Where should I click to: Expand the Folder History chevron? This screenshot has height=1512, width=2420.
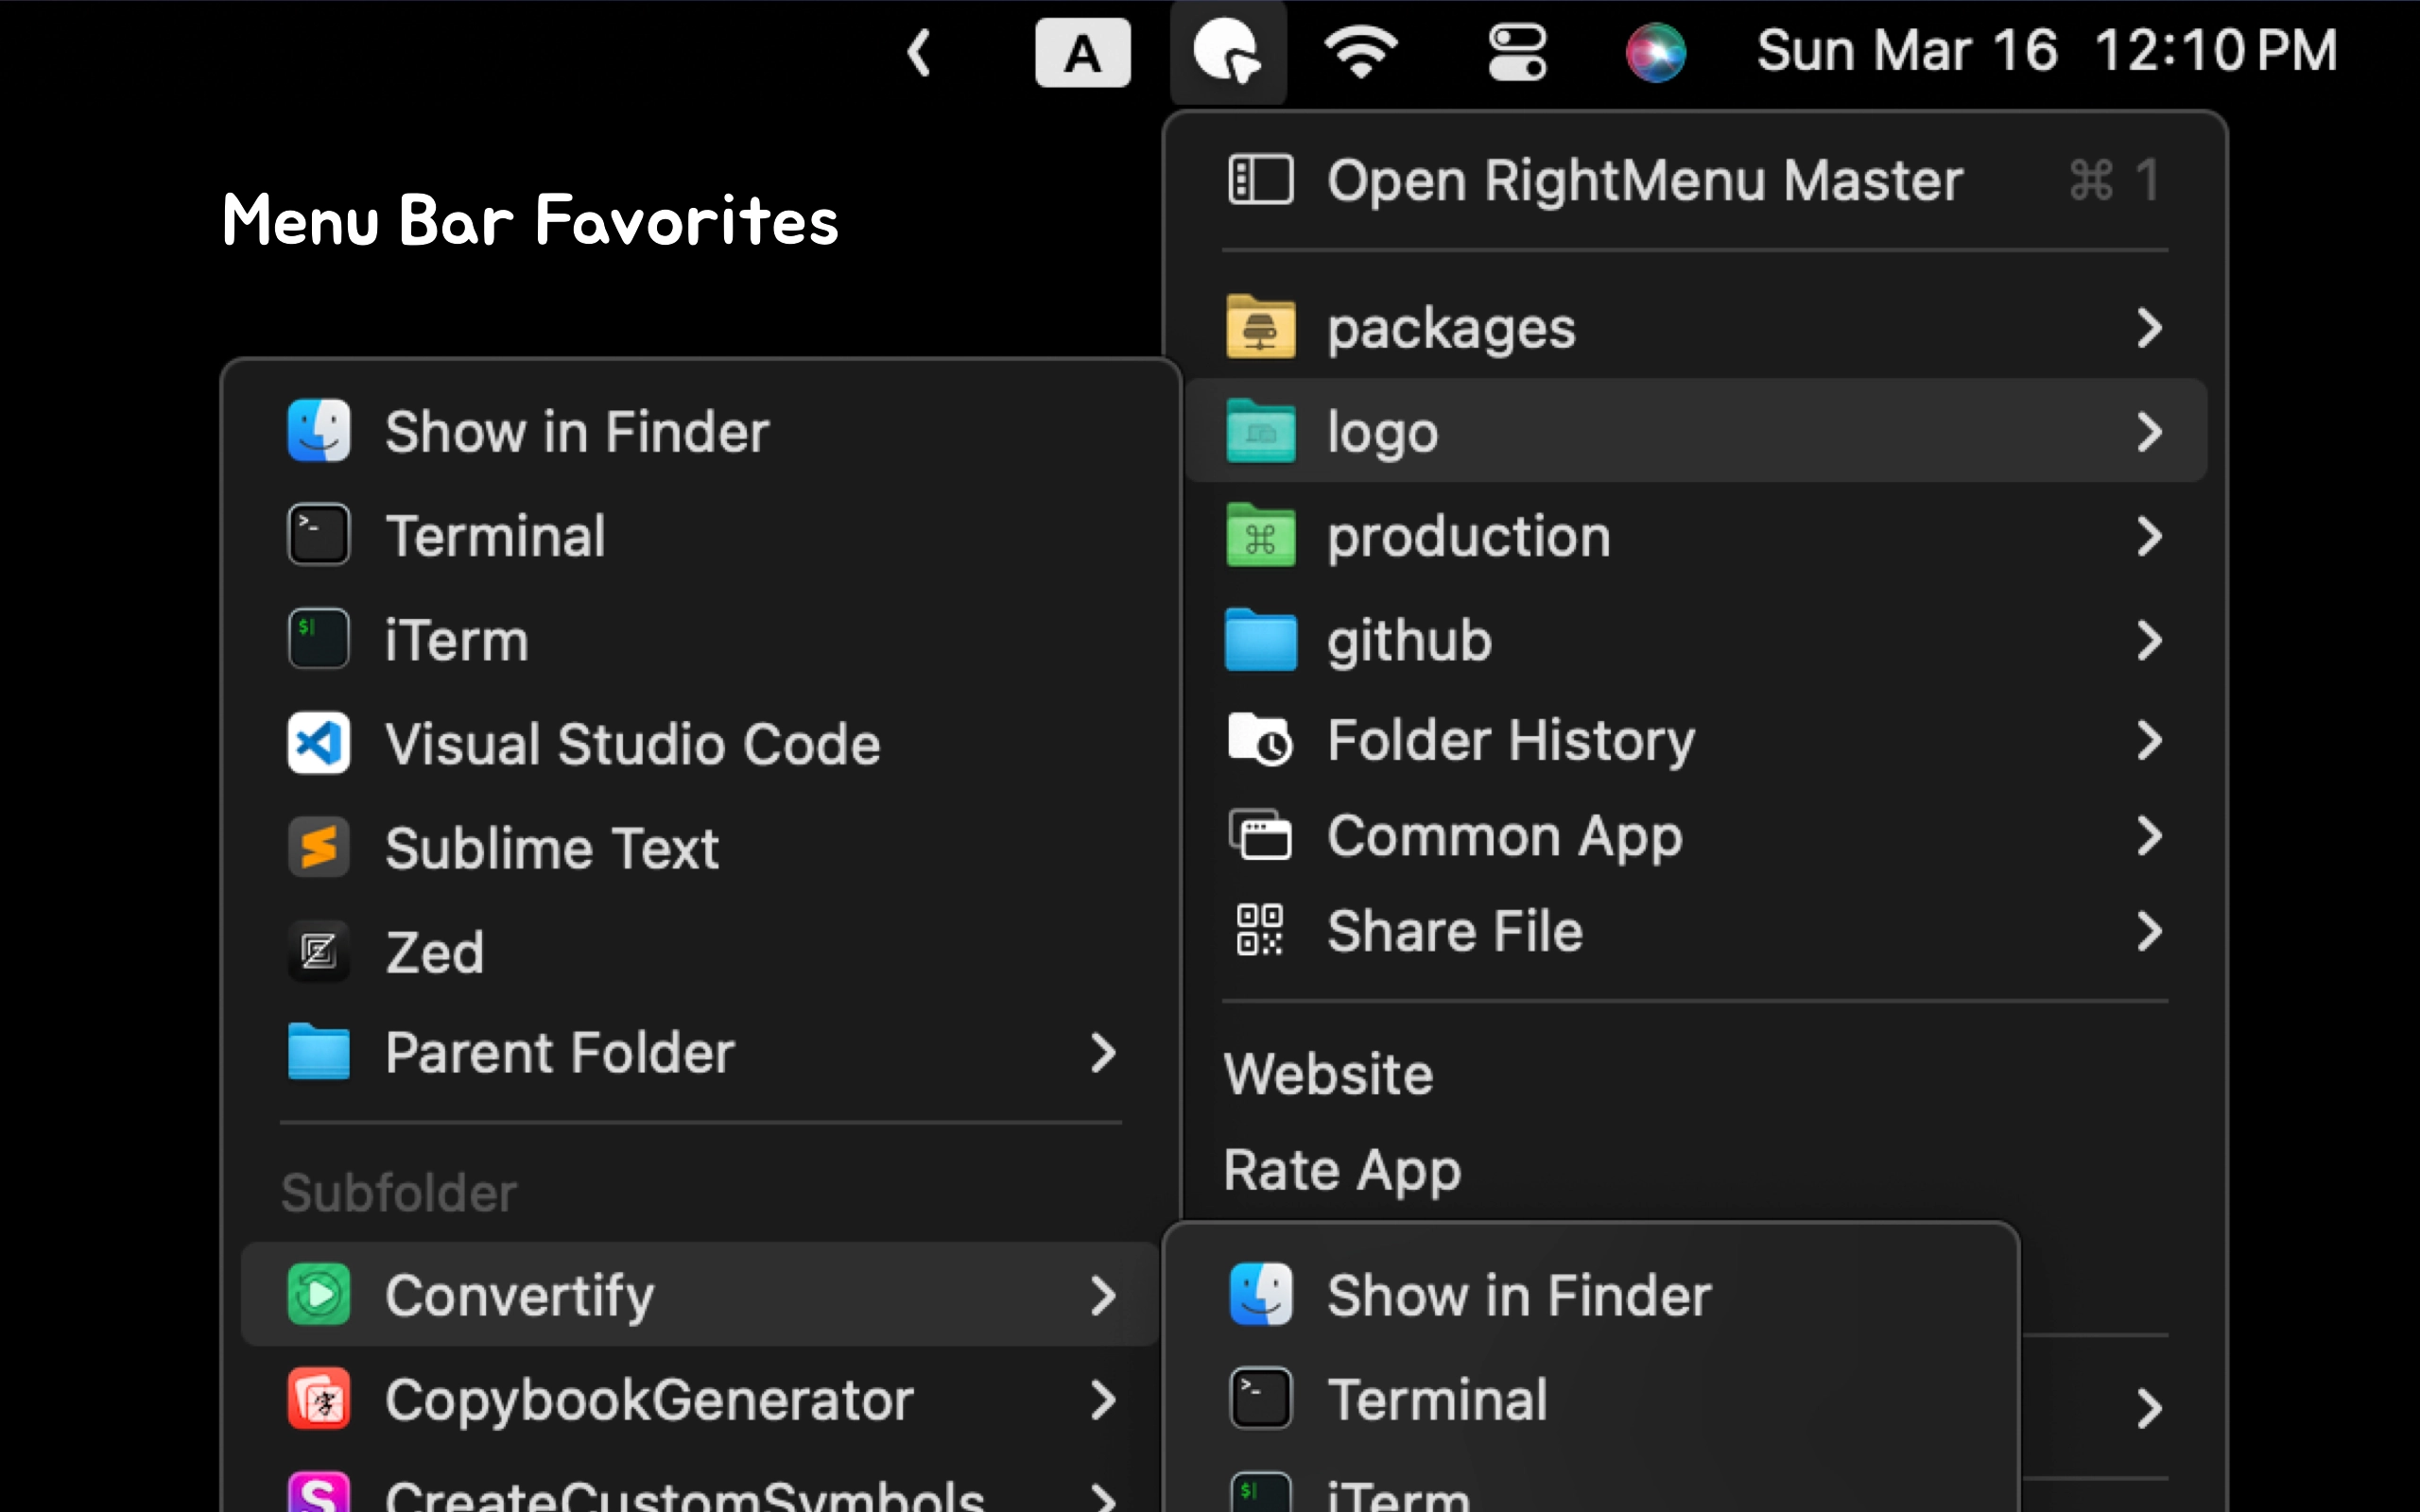2149,740
